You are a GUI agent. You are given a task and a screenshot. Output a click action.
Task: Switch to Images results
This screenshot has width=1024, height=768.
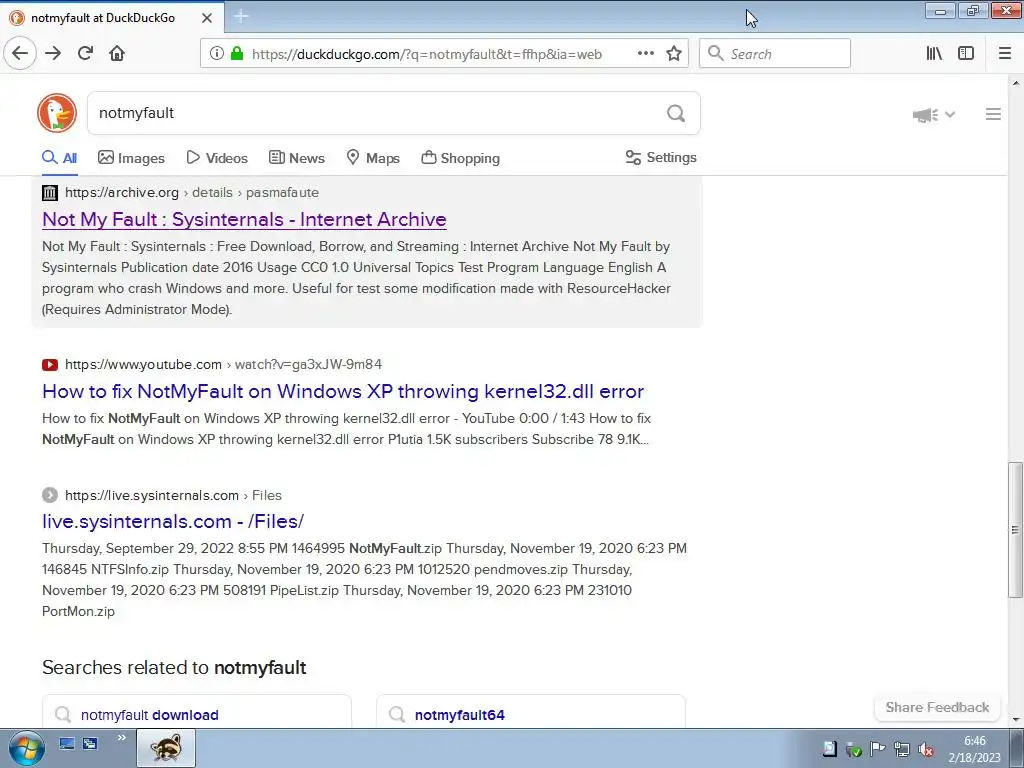[x=131, y=158]
